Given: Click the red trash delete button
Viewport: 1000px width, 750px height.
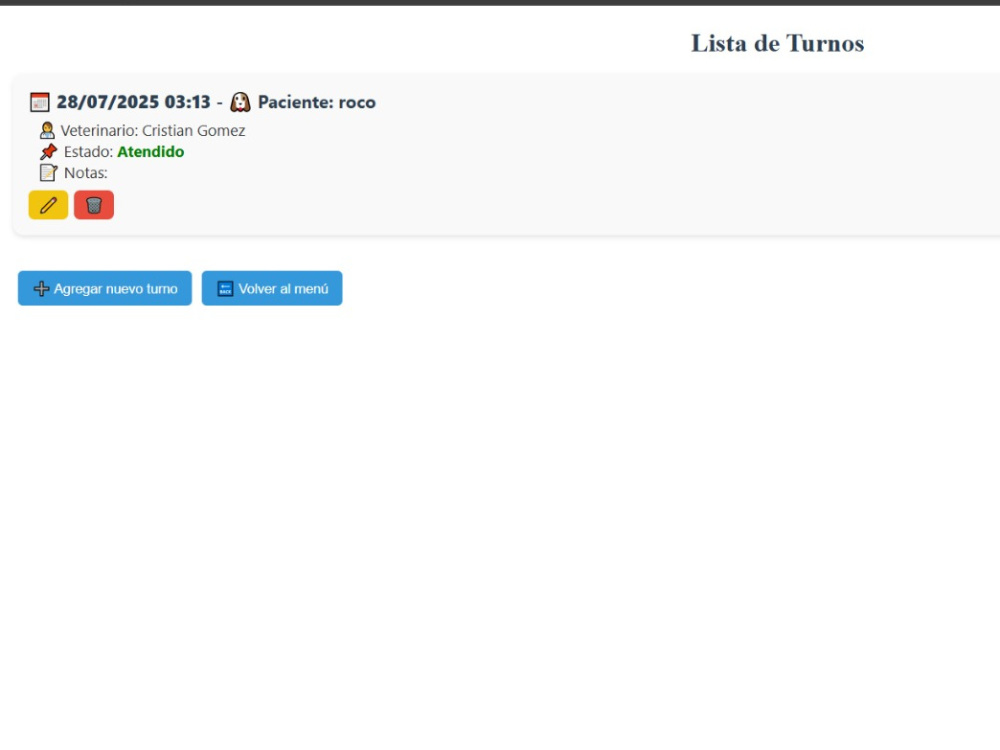Looking at the screenshot, I should click(x=94, y=205).
